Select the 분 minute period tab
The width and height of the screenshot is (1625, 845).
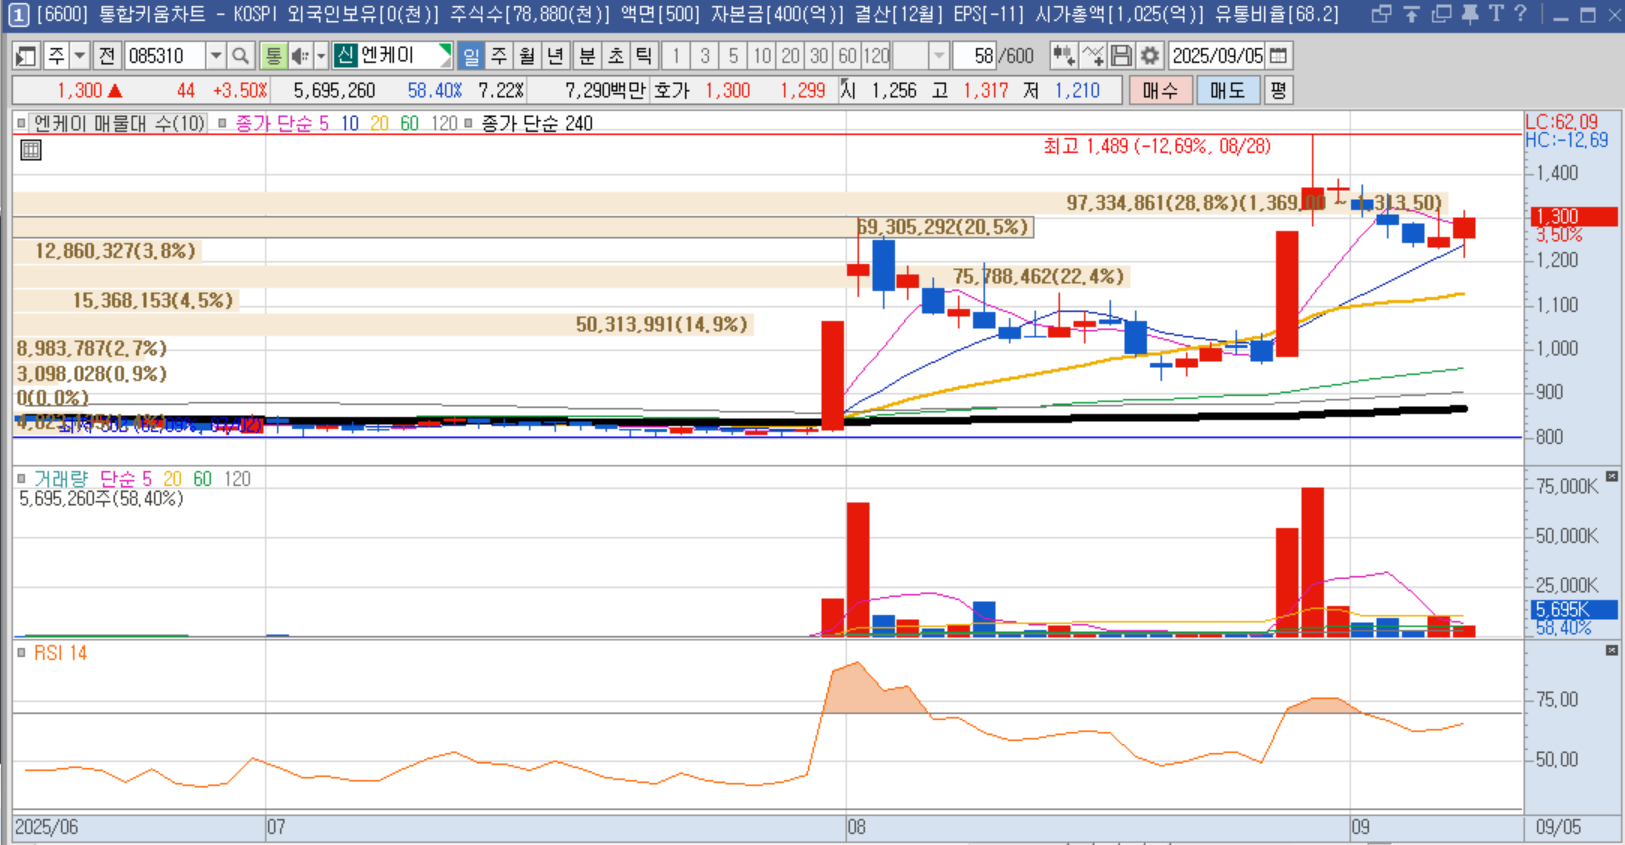[587, 56]
